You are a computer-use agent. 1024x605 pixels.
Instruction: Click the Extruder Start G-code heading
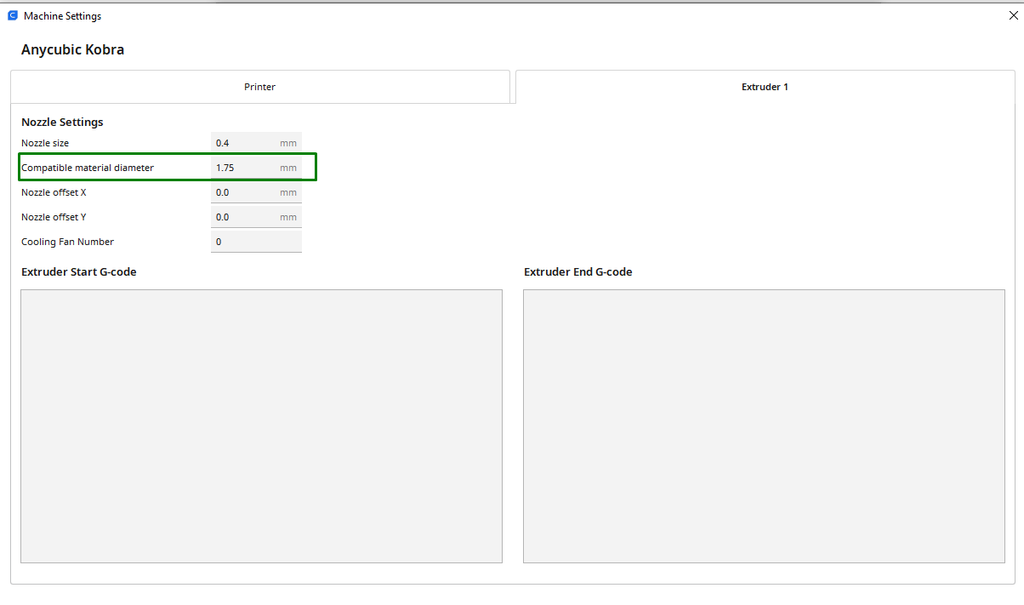click(79, 272)
